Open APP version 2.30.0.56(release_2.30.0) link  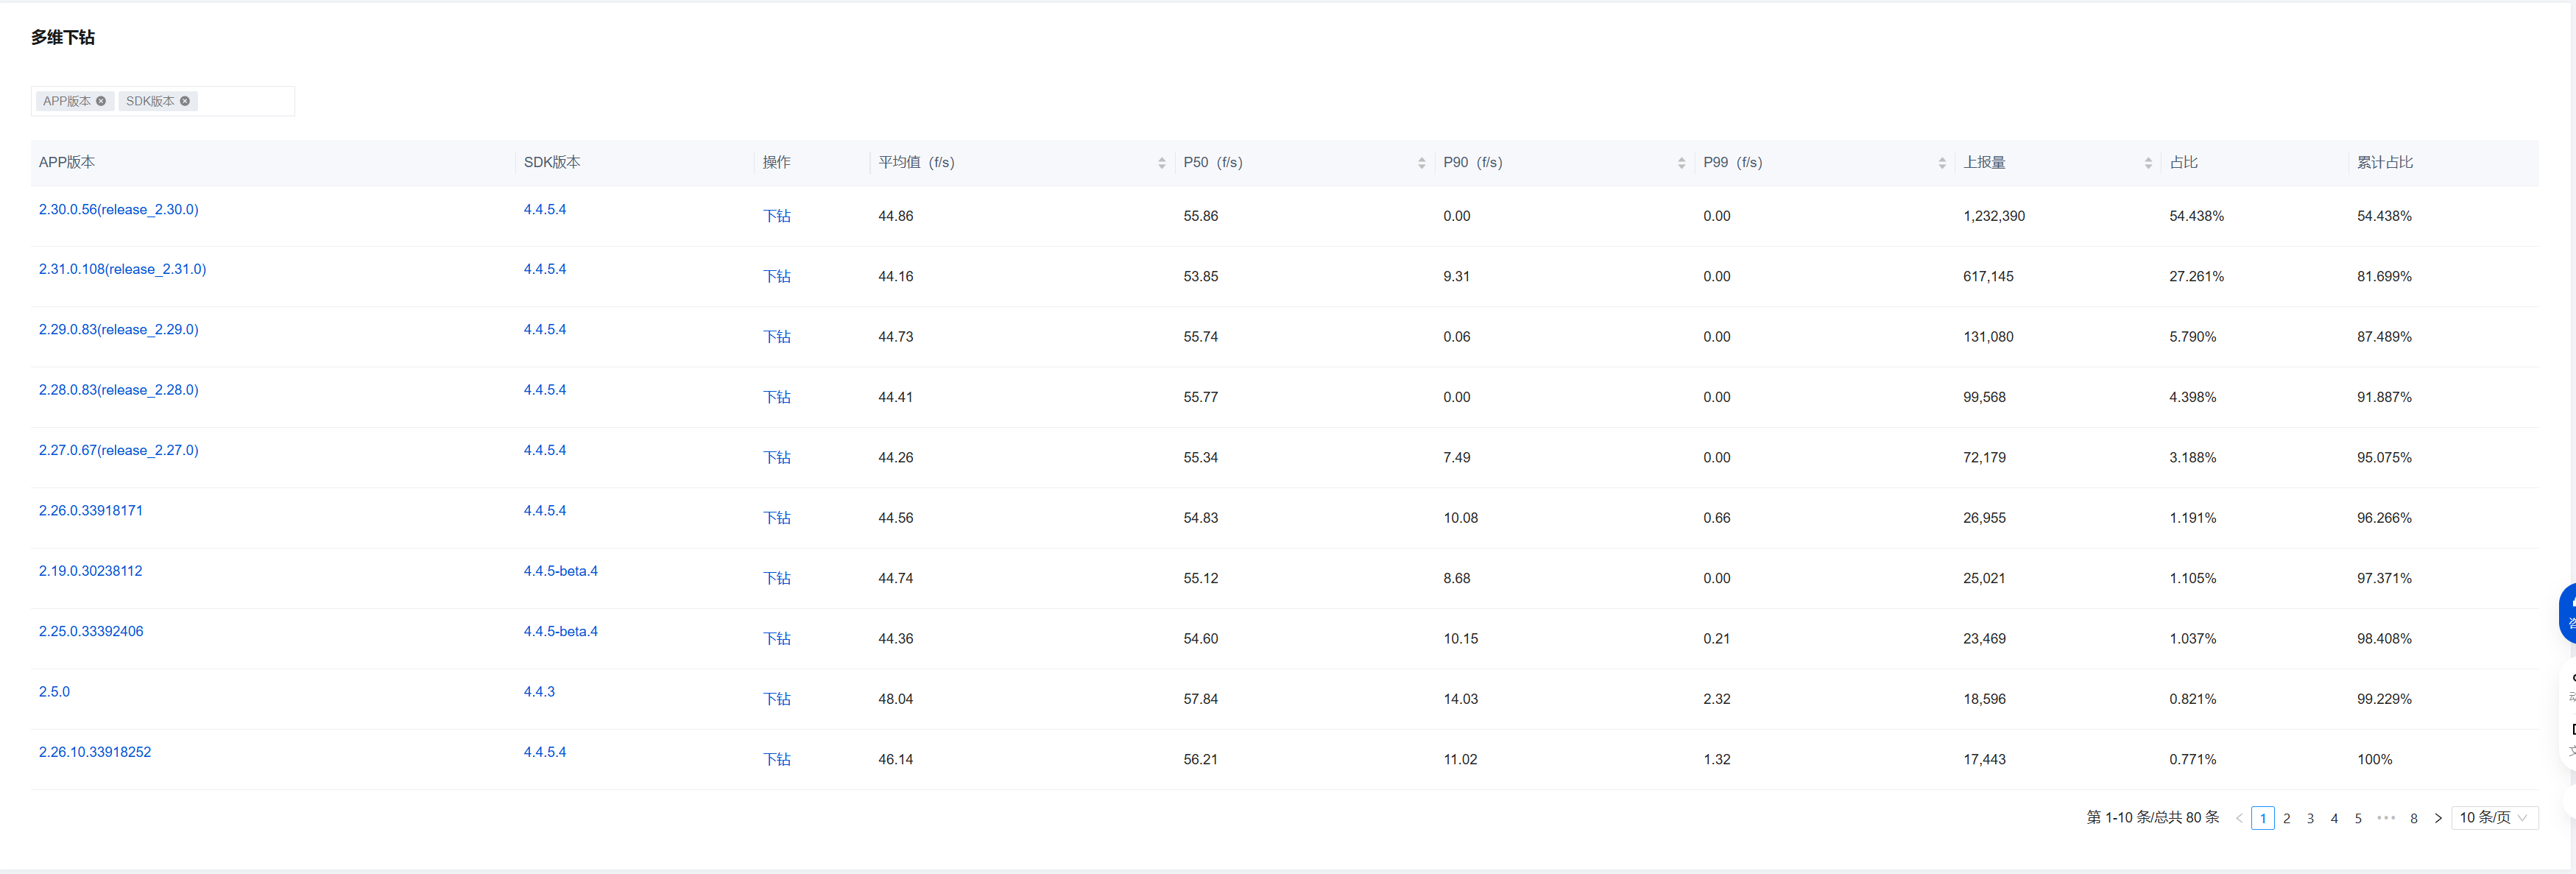118,210
